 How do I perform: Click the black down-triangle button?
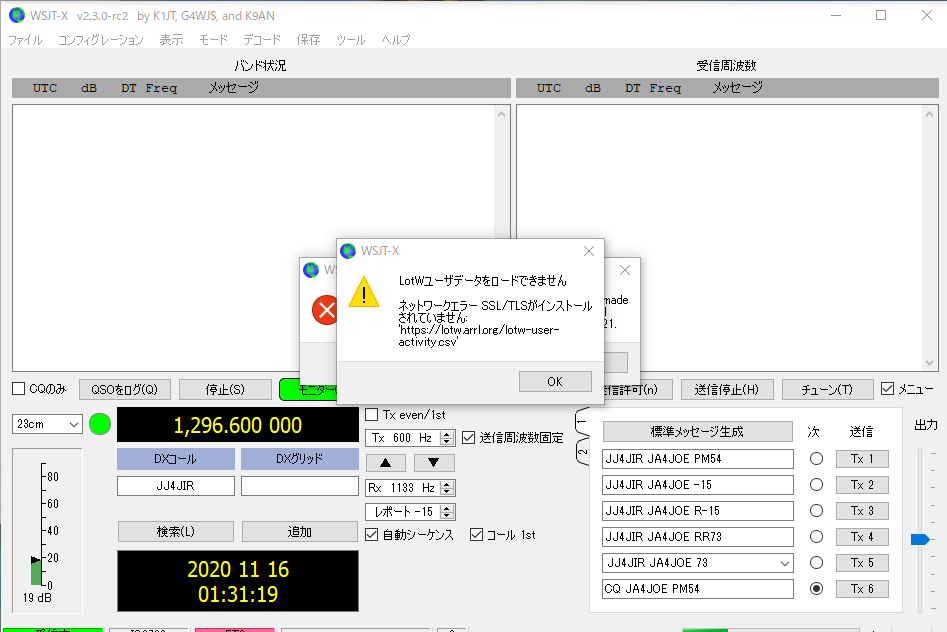pyautogui.click(x=434, y=463)
